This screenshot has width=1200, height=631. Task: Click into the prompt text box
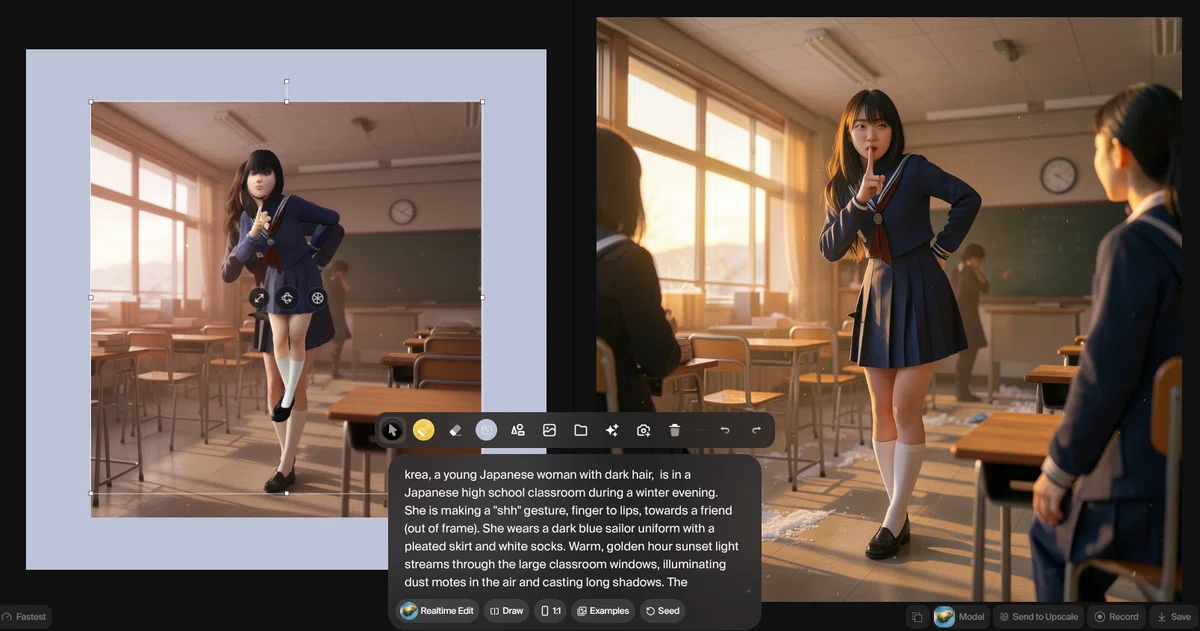(574, 528)
